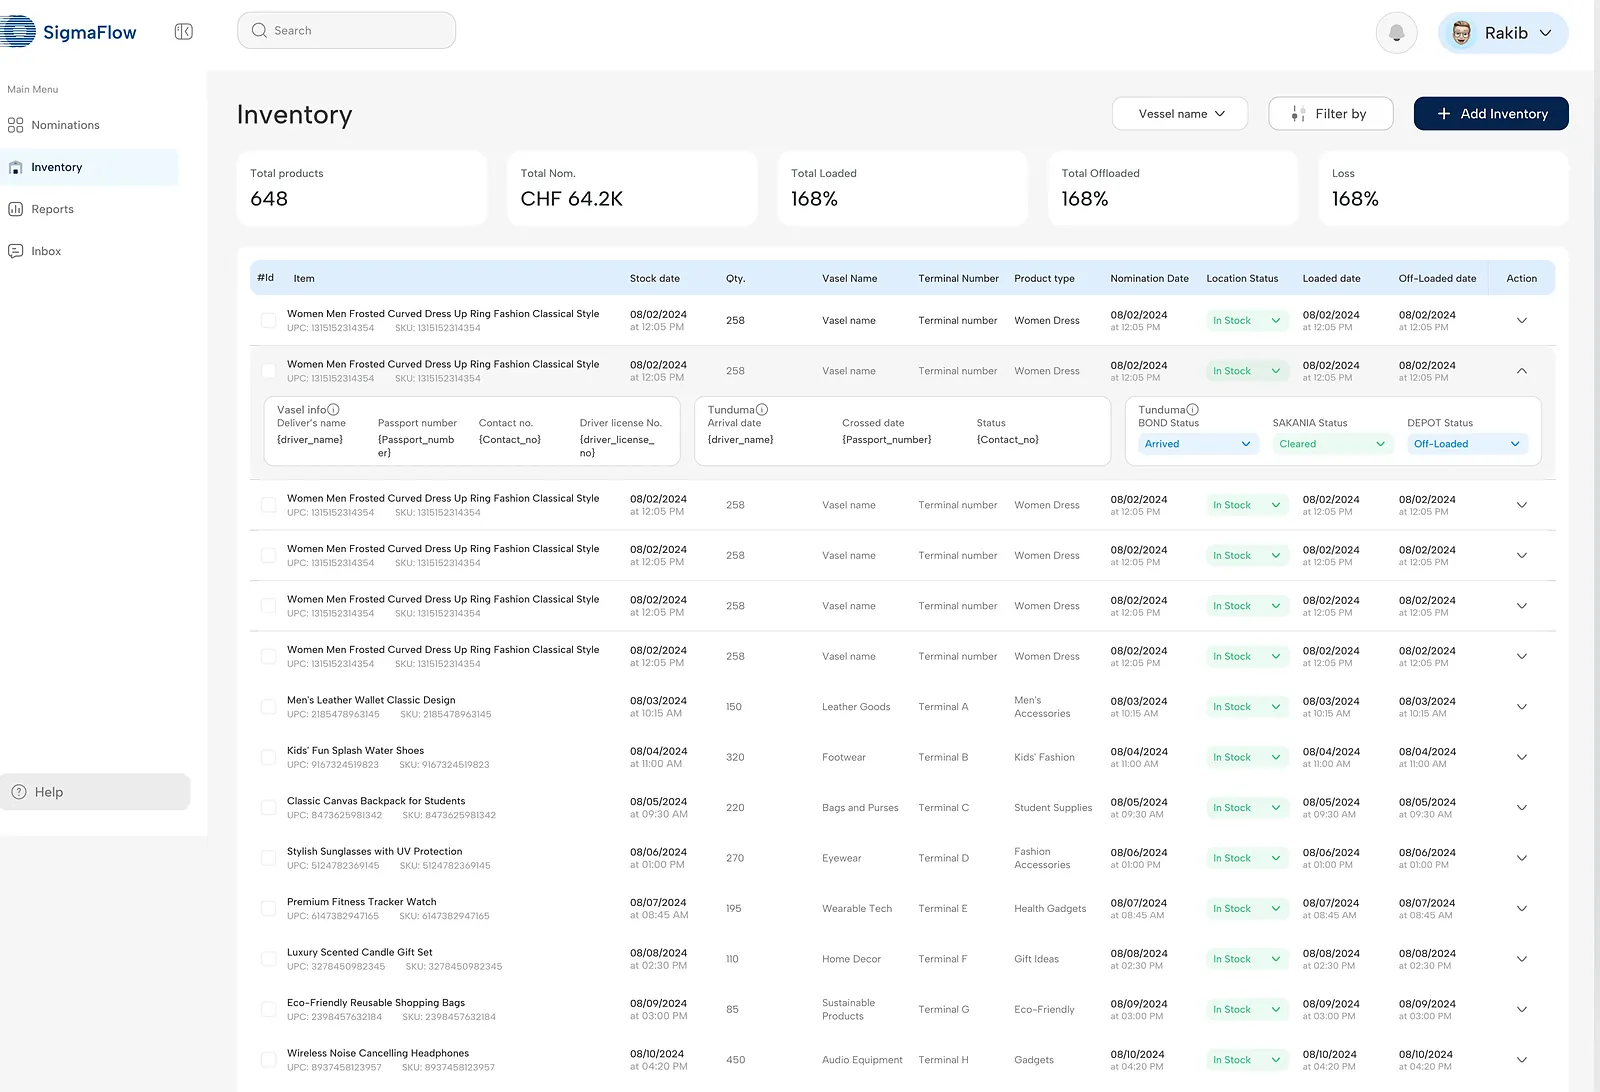The width and height of the screenshot is (1600, 1092).
Task: Tick the checkbox for Kids' Fun Splash Water Shoes
Action: point(268,757)
